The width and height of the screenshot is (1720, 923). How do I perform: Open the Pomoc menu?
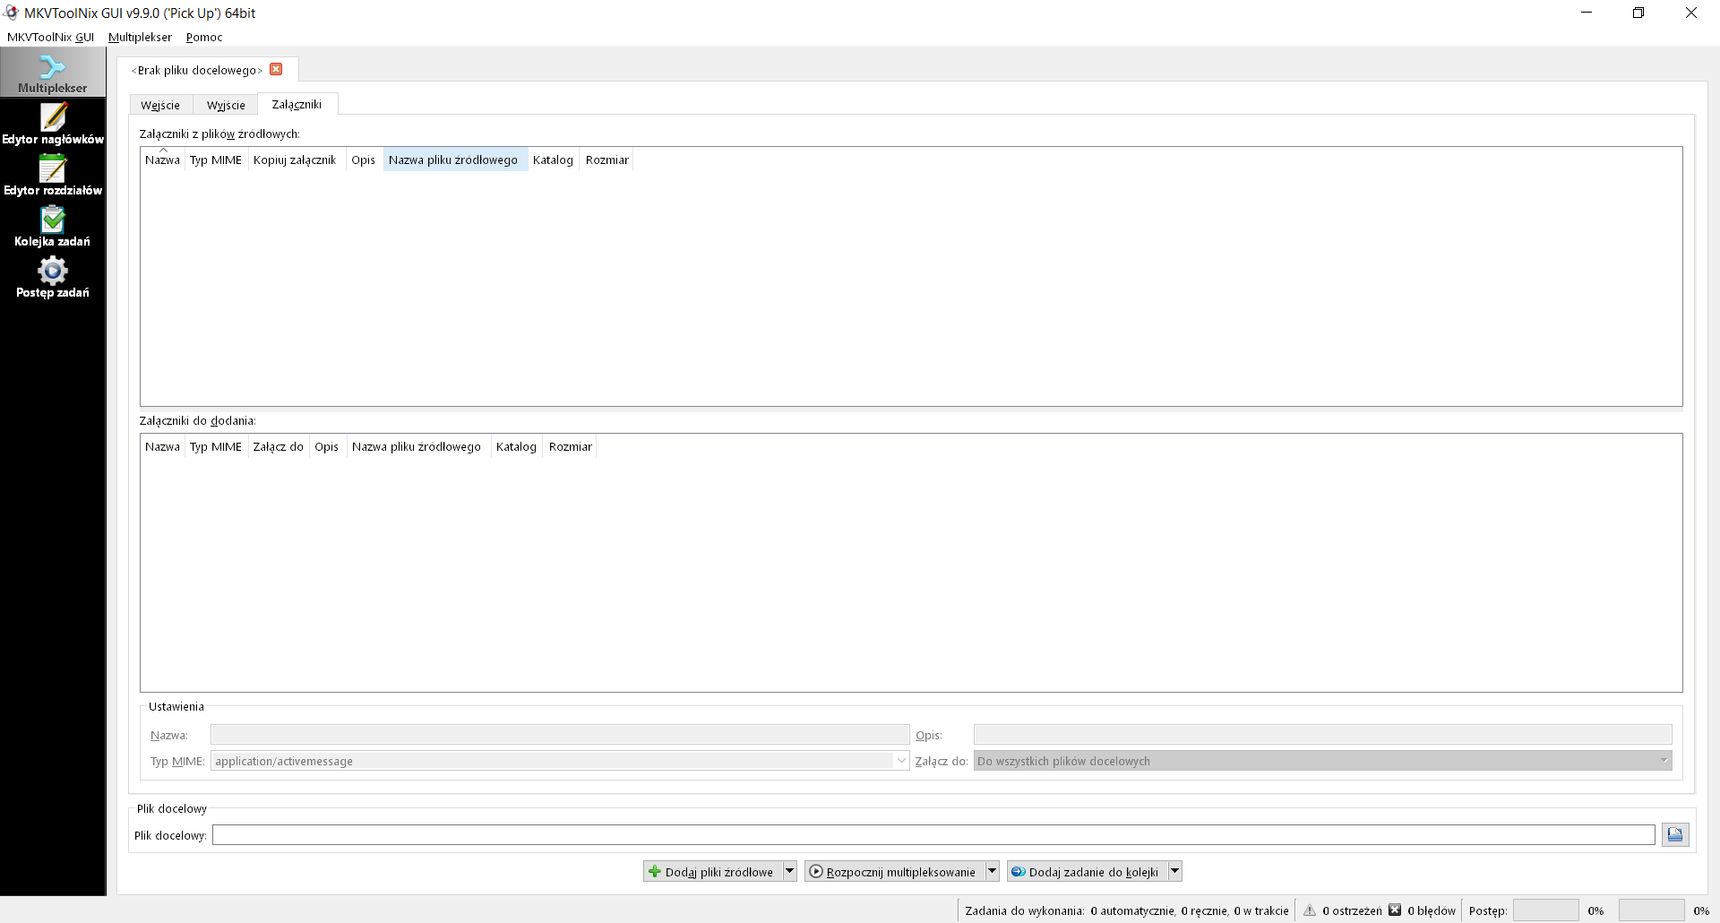tap(204, 37)
